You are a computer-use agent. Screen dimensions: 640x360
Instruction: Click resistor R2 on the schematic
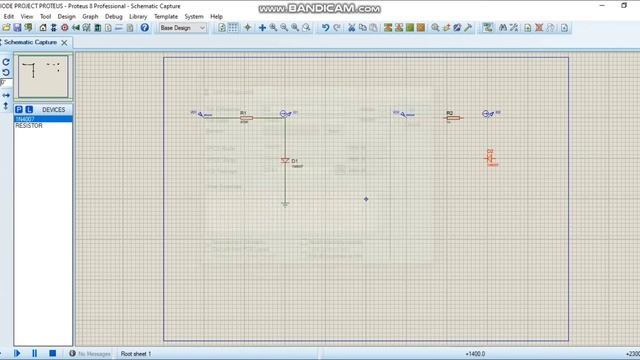(453, 118)
